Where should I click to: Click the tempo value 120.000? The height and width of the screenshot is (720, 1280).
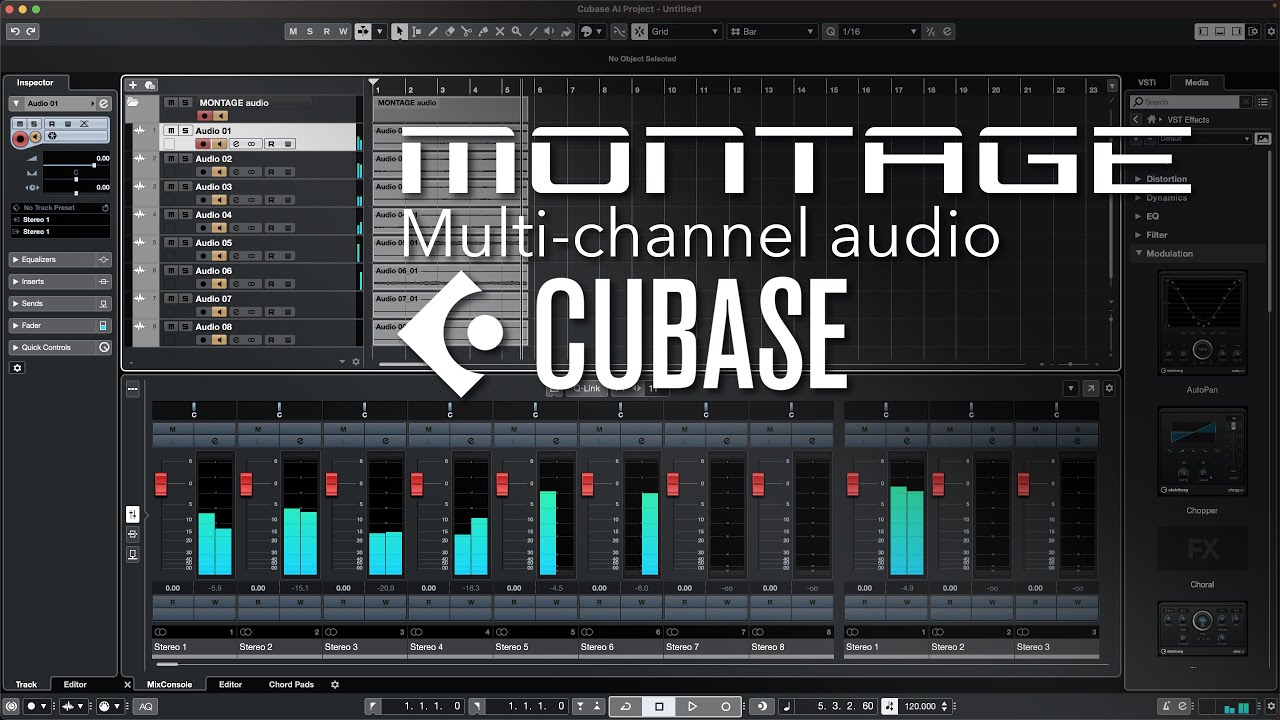pos(920,706)
